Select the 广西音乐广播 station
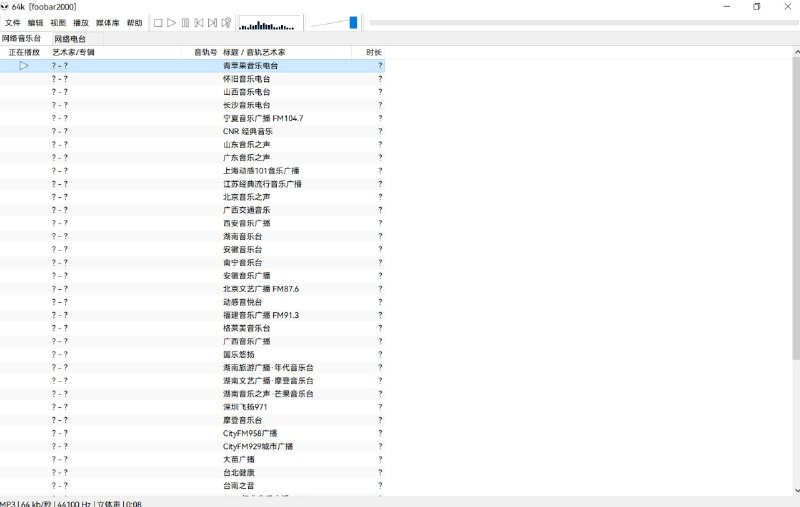The height and width of the screenshot is (507, 800). (x=192, y=341)
